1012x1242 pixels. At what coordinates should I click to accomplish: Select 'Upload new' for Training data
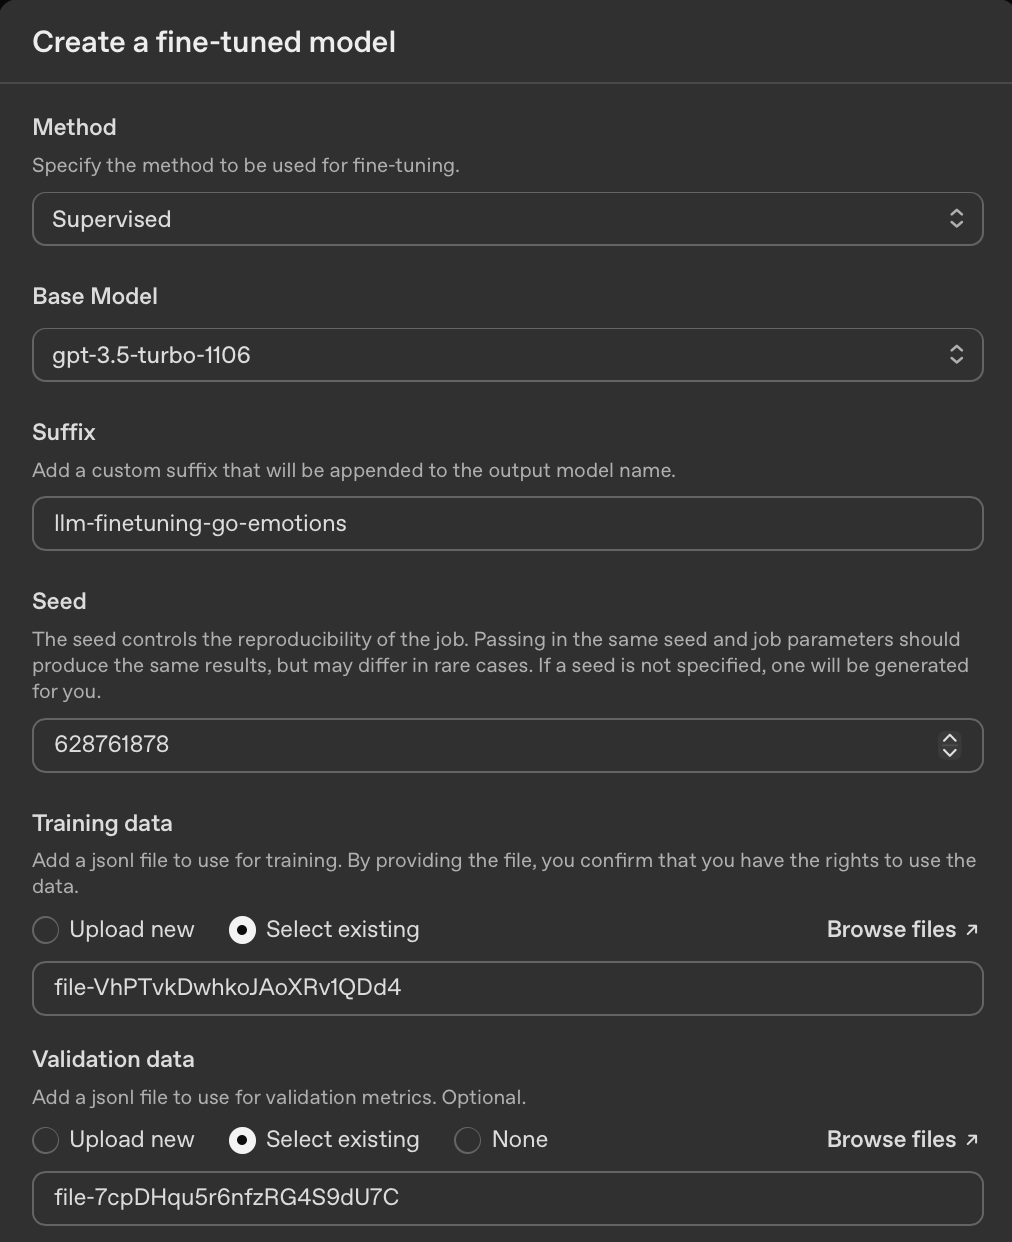(x=46, y=930)
